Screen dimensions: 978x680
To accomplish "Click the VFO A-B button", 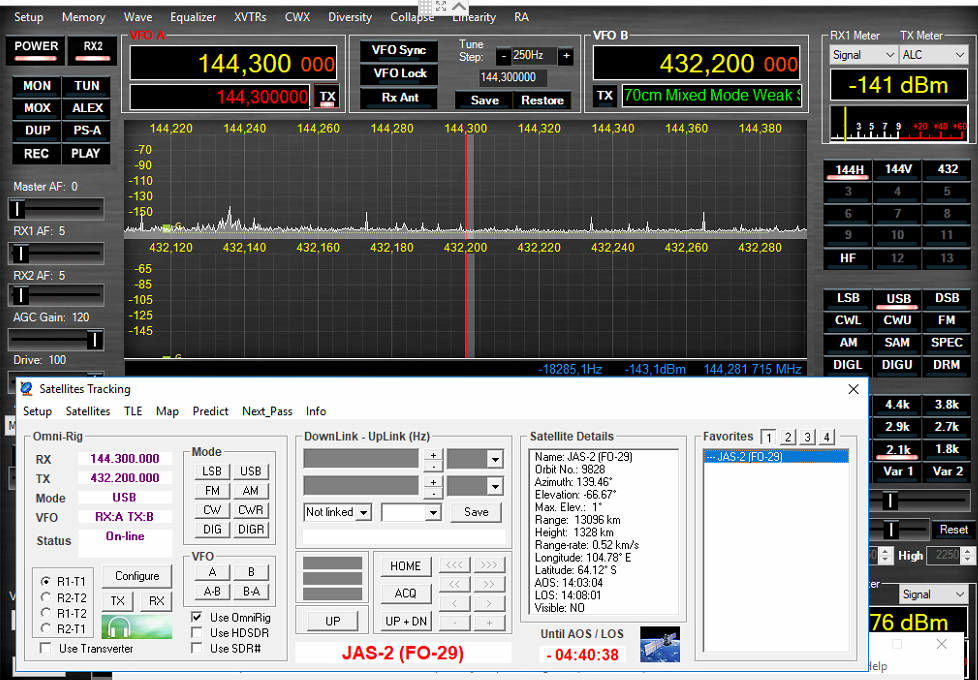I will click(212, 591).
